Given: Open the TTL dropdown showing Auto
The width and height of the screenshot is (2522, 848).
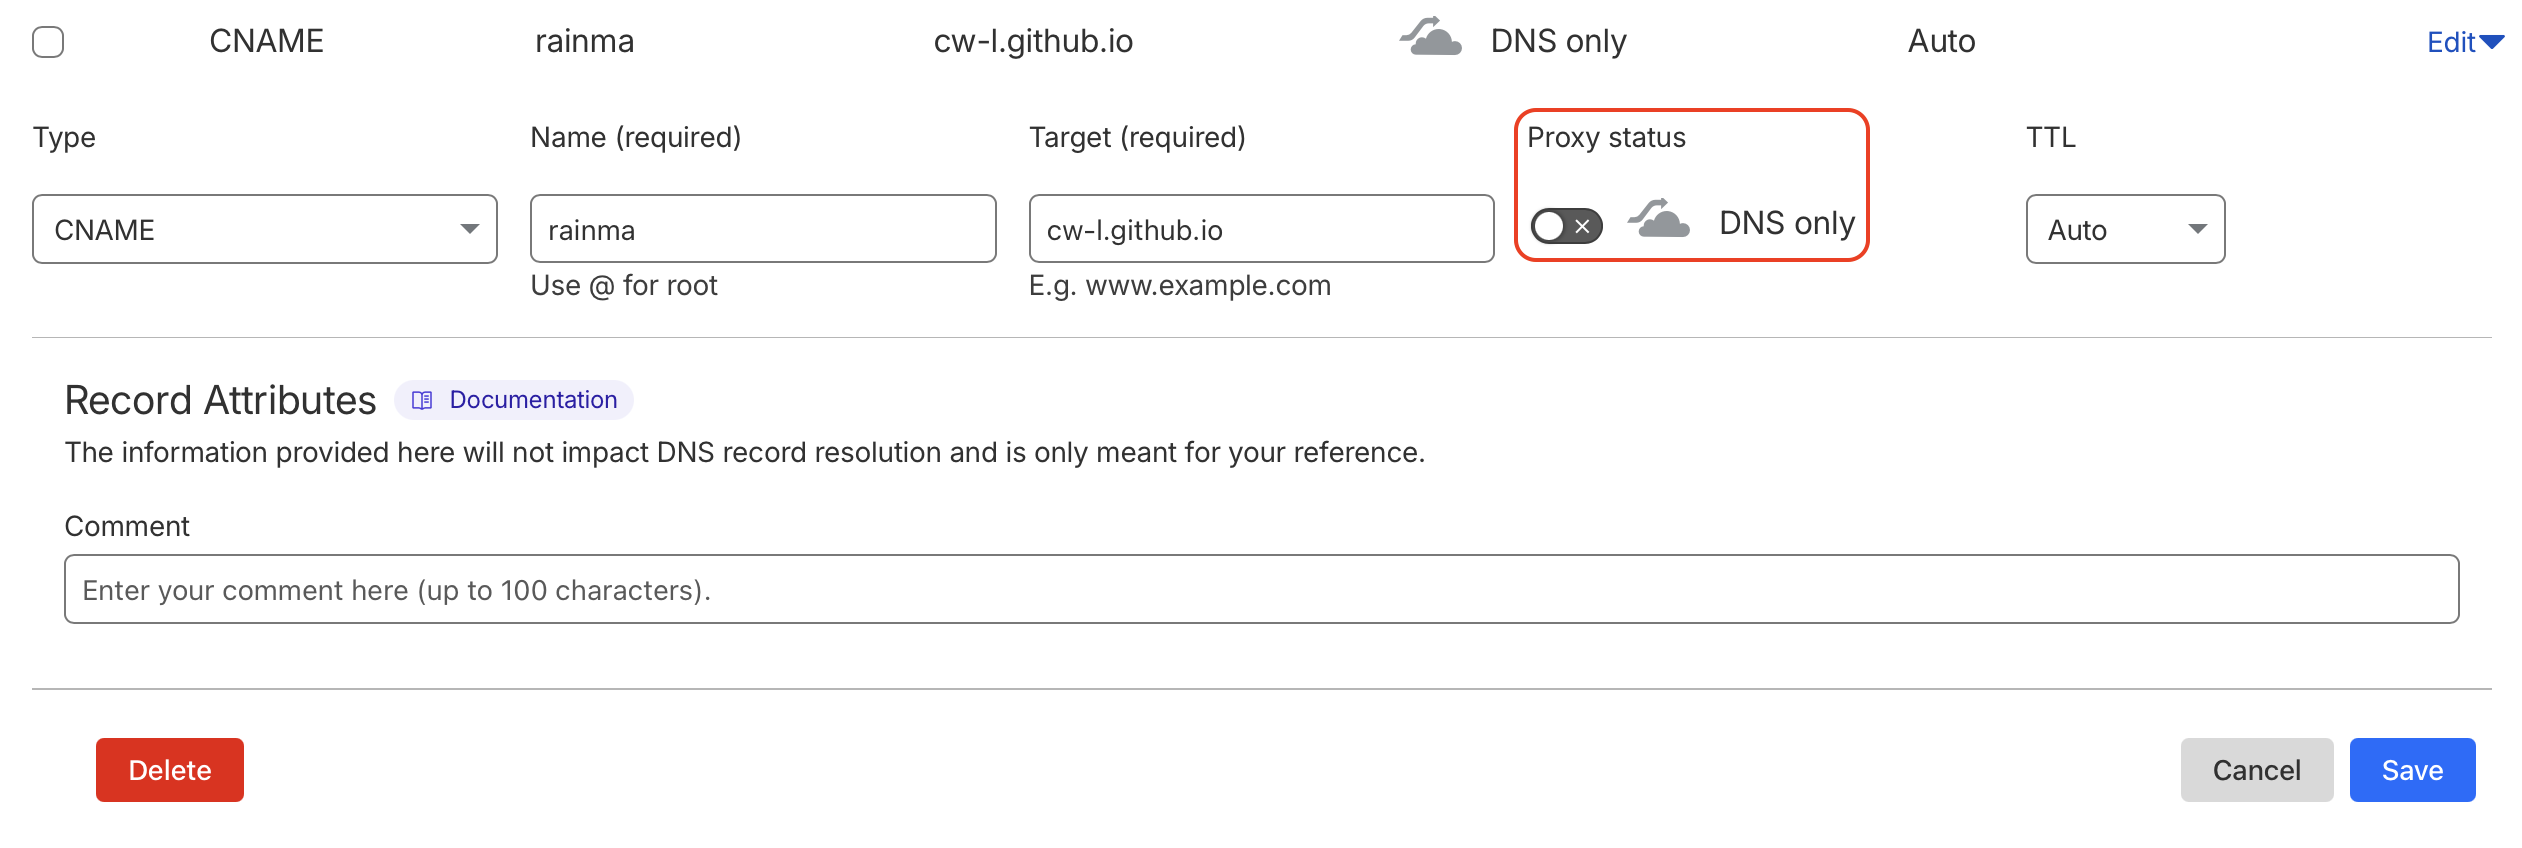Looking at the screenshot, I should pos(2124,229).
